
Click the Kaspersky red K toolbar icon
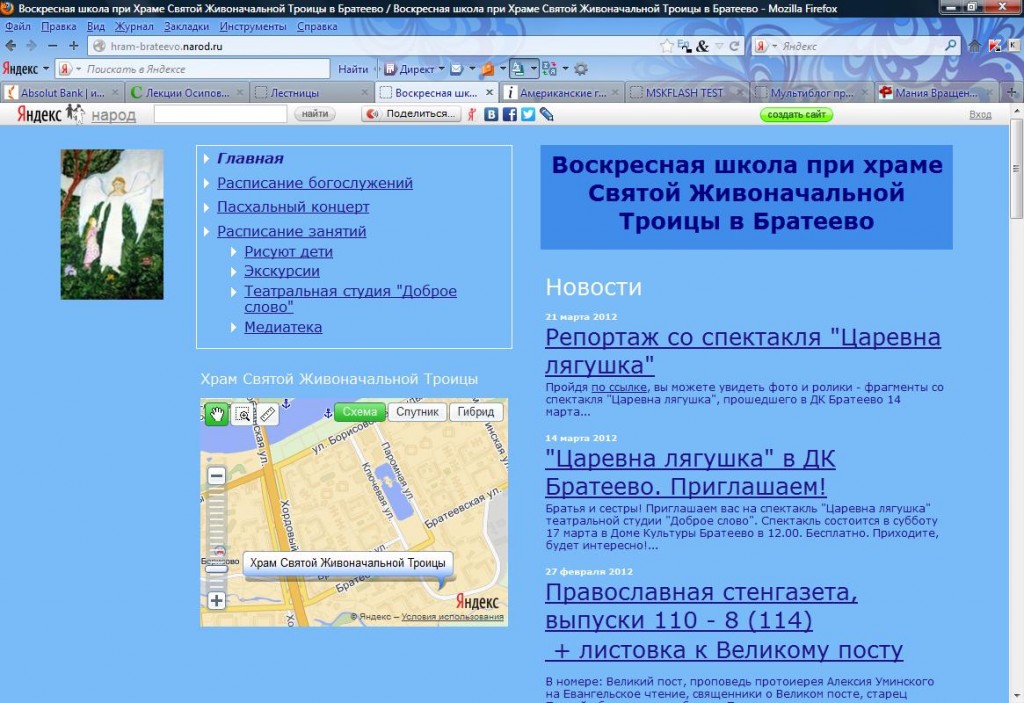[995, 46]
